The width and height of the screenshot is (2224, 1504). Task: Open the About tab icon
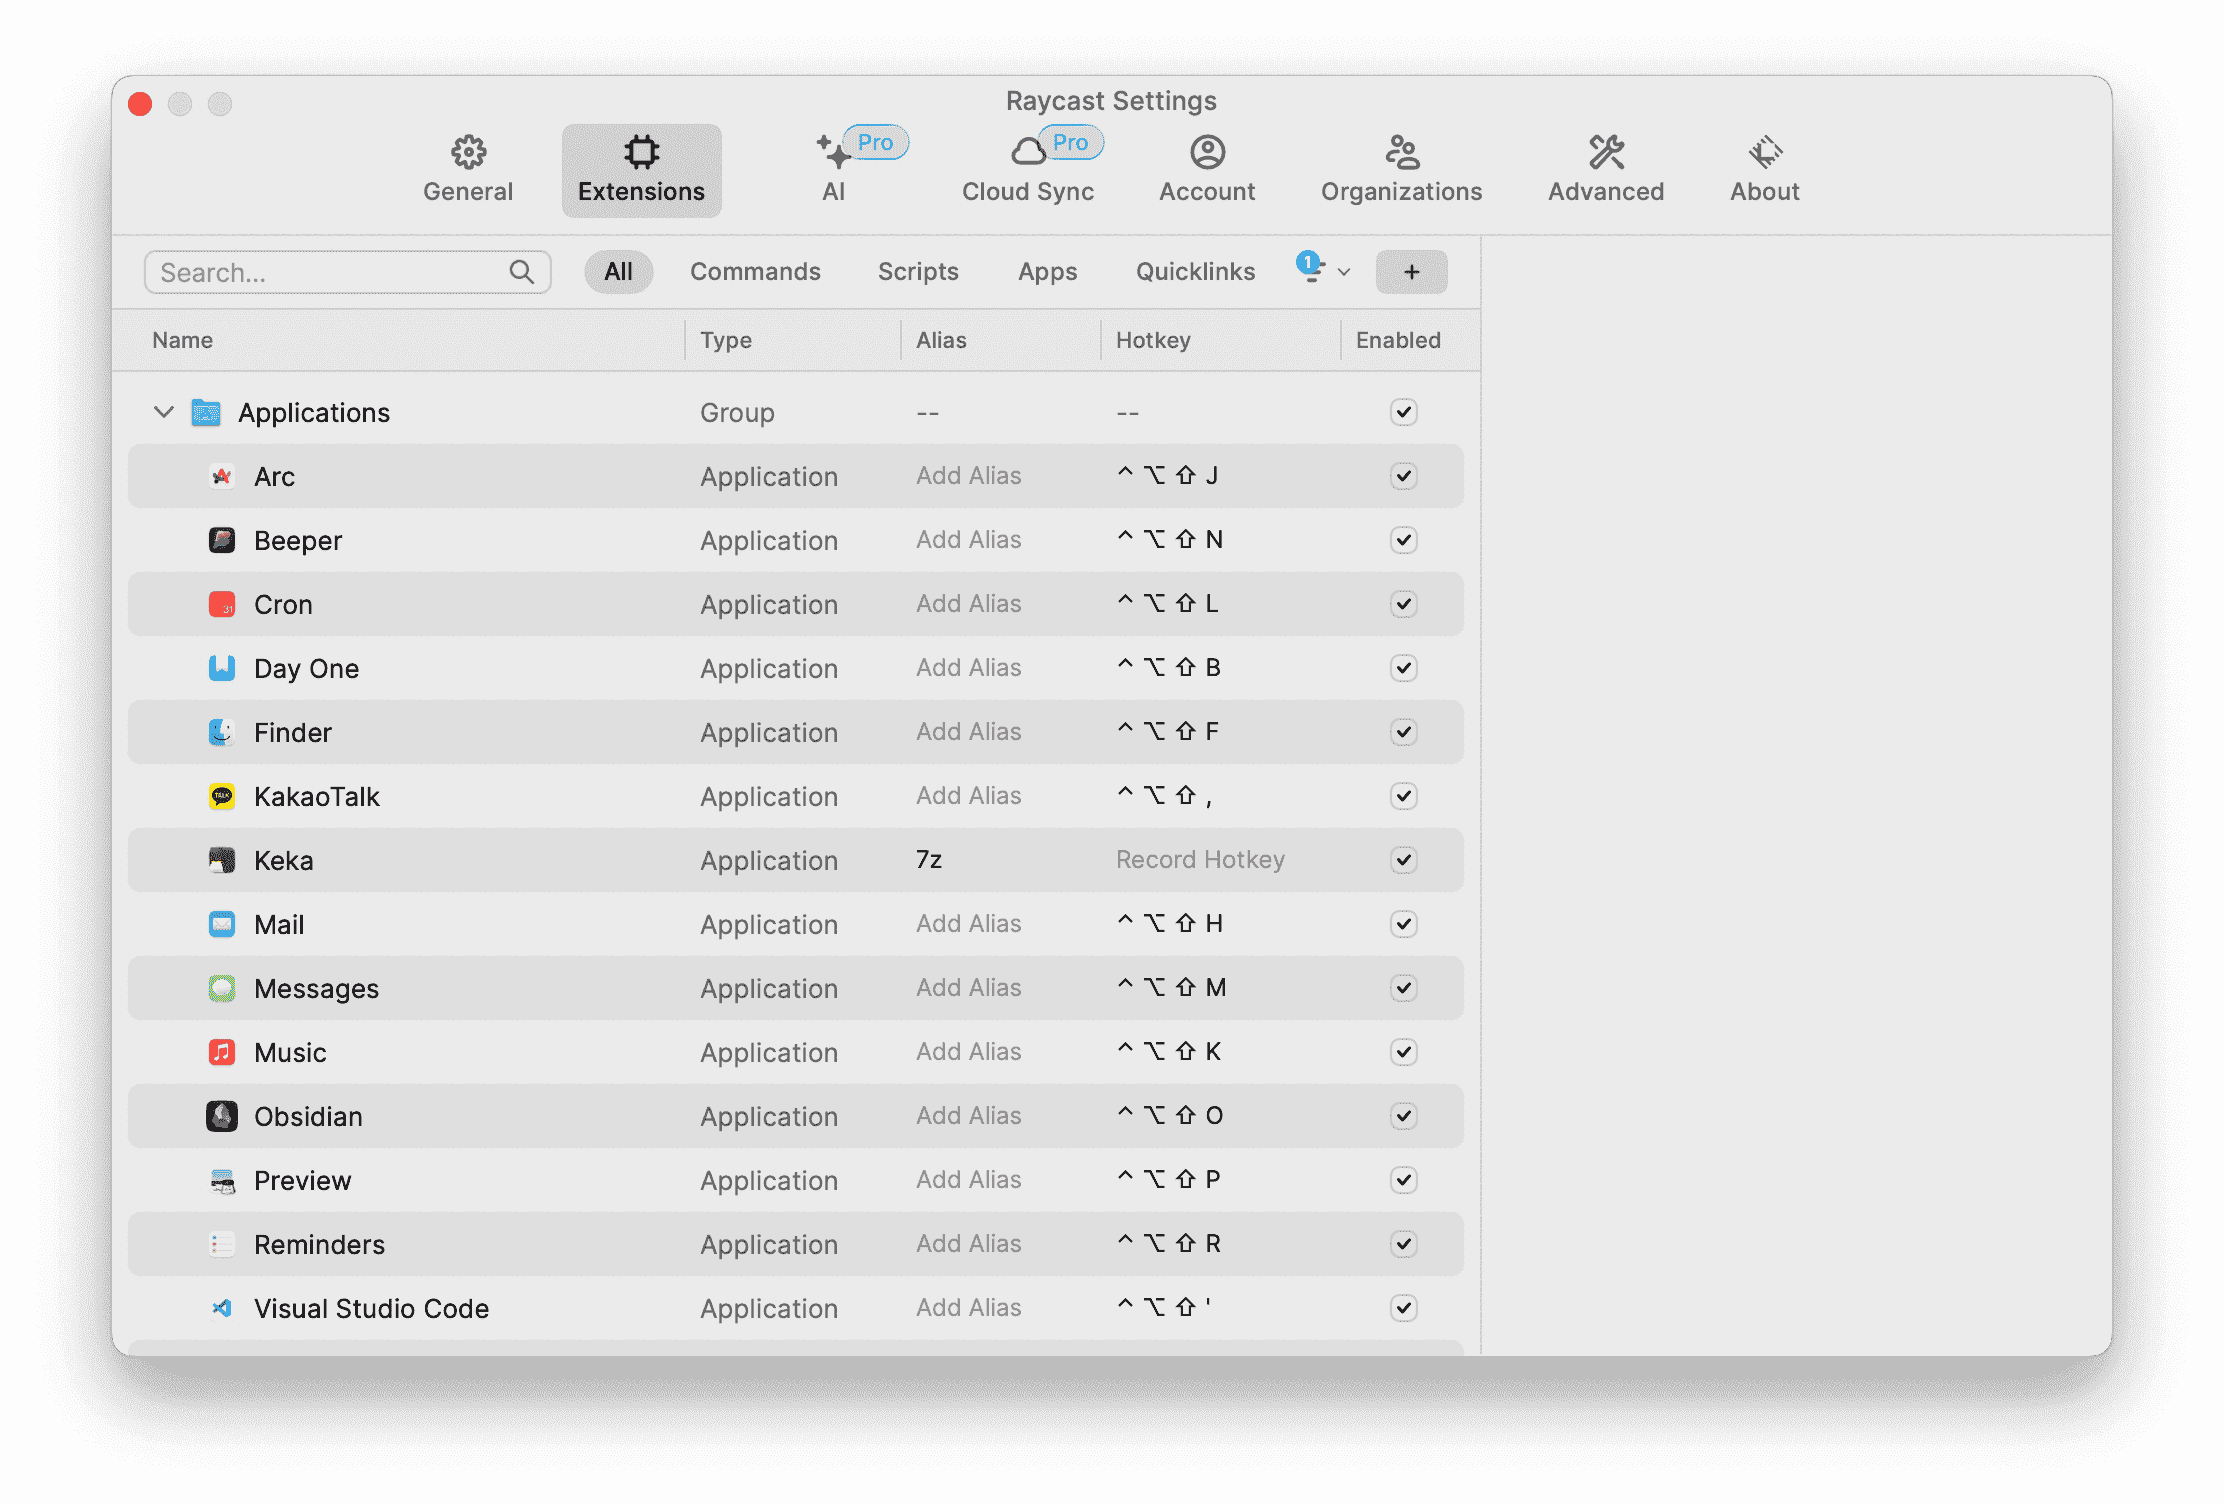[x=1765, y=152]
